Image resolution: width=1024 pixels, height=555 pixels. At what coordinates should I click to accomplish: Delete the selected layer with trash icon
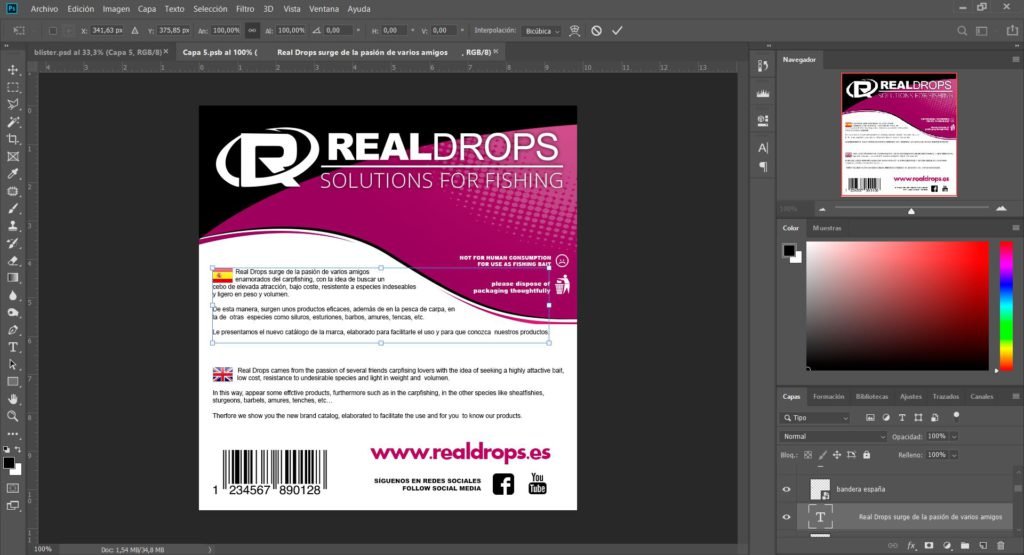(x=1000, y=546)
